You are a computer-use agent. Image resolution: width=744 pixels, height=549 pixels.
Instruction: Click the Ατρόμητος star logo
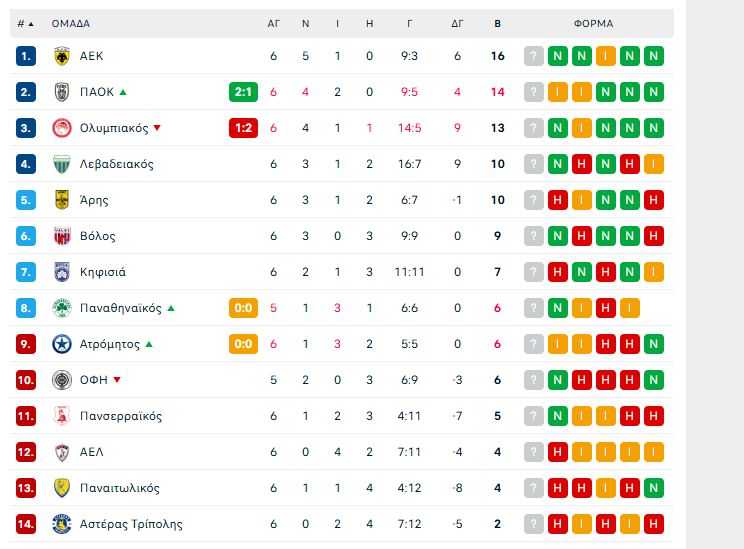point(61,344)
